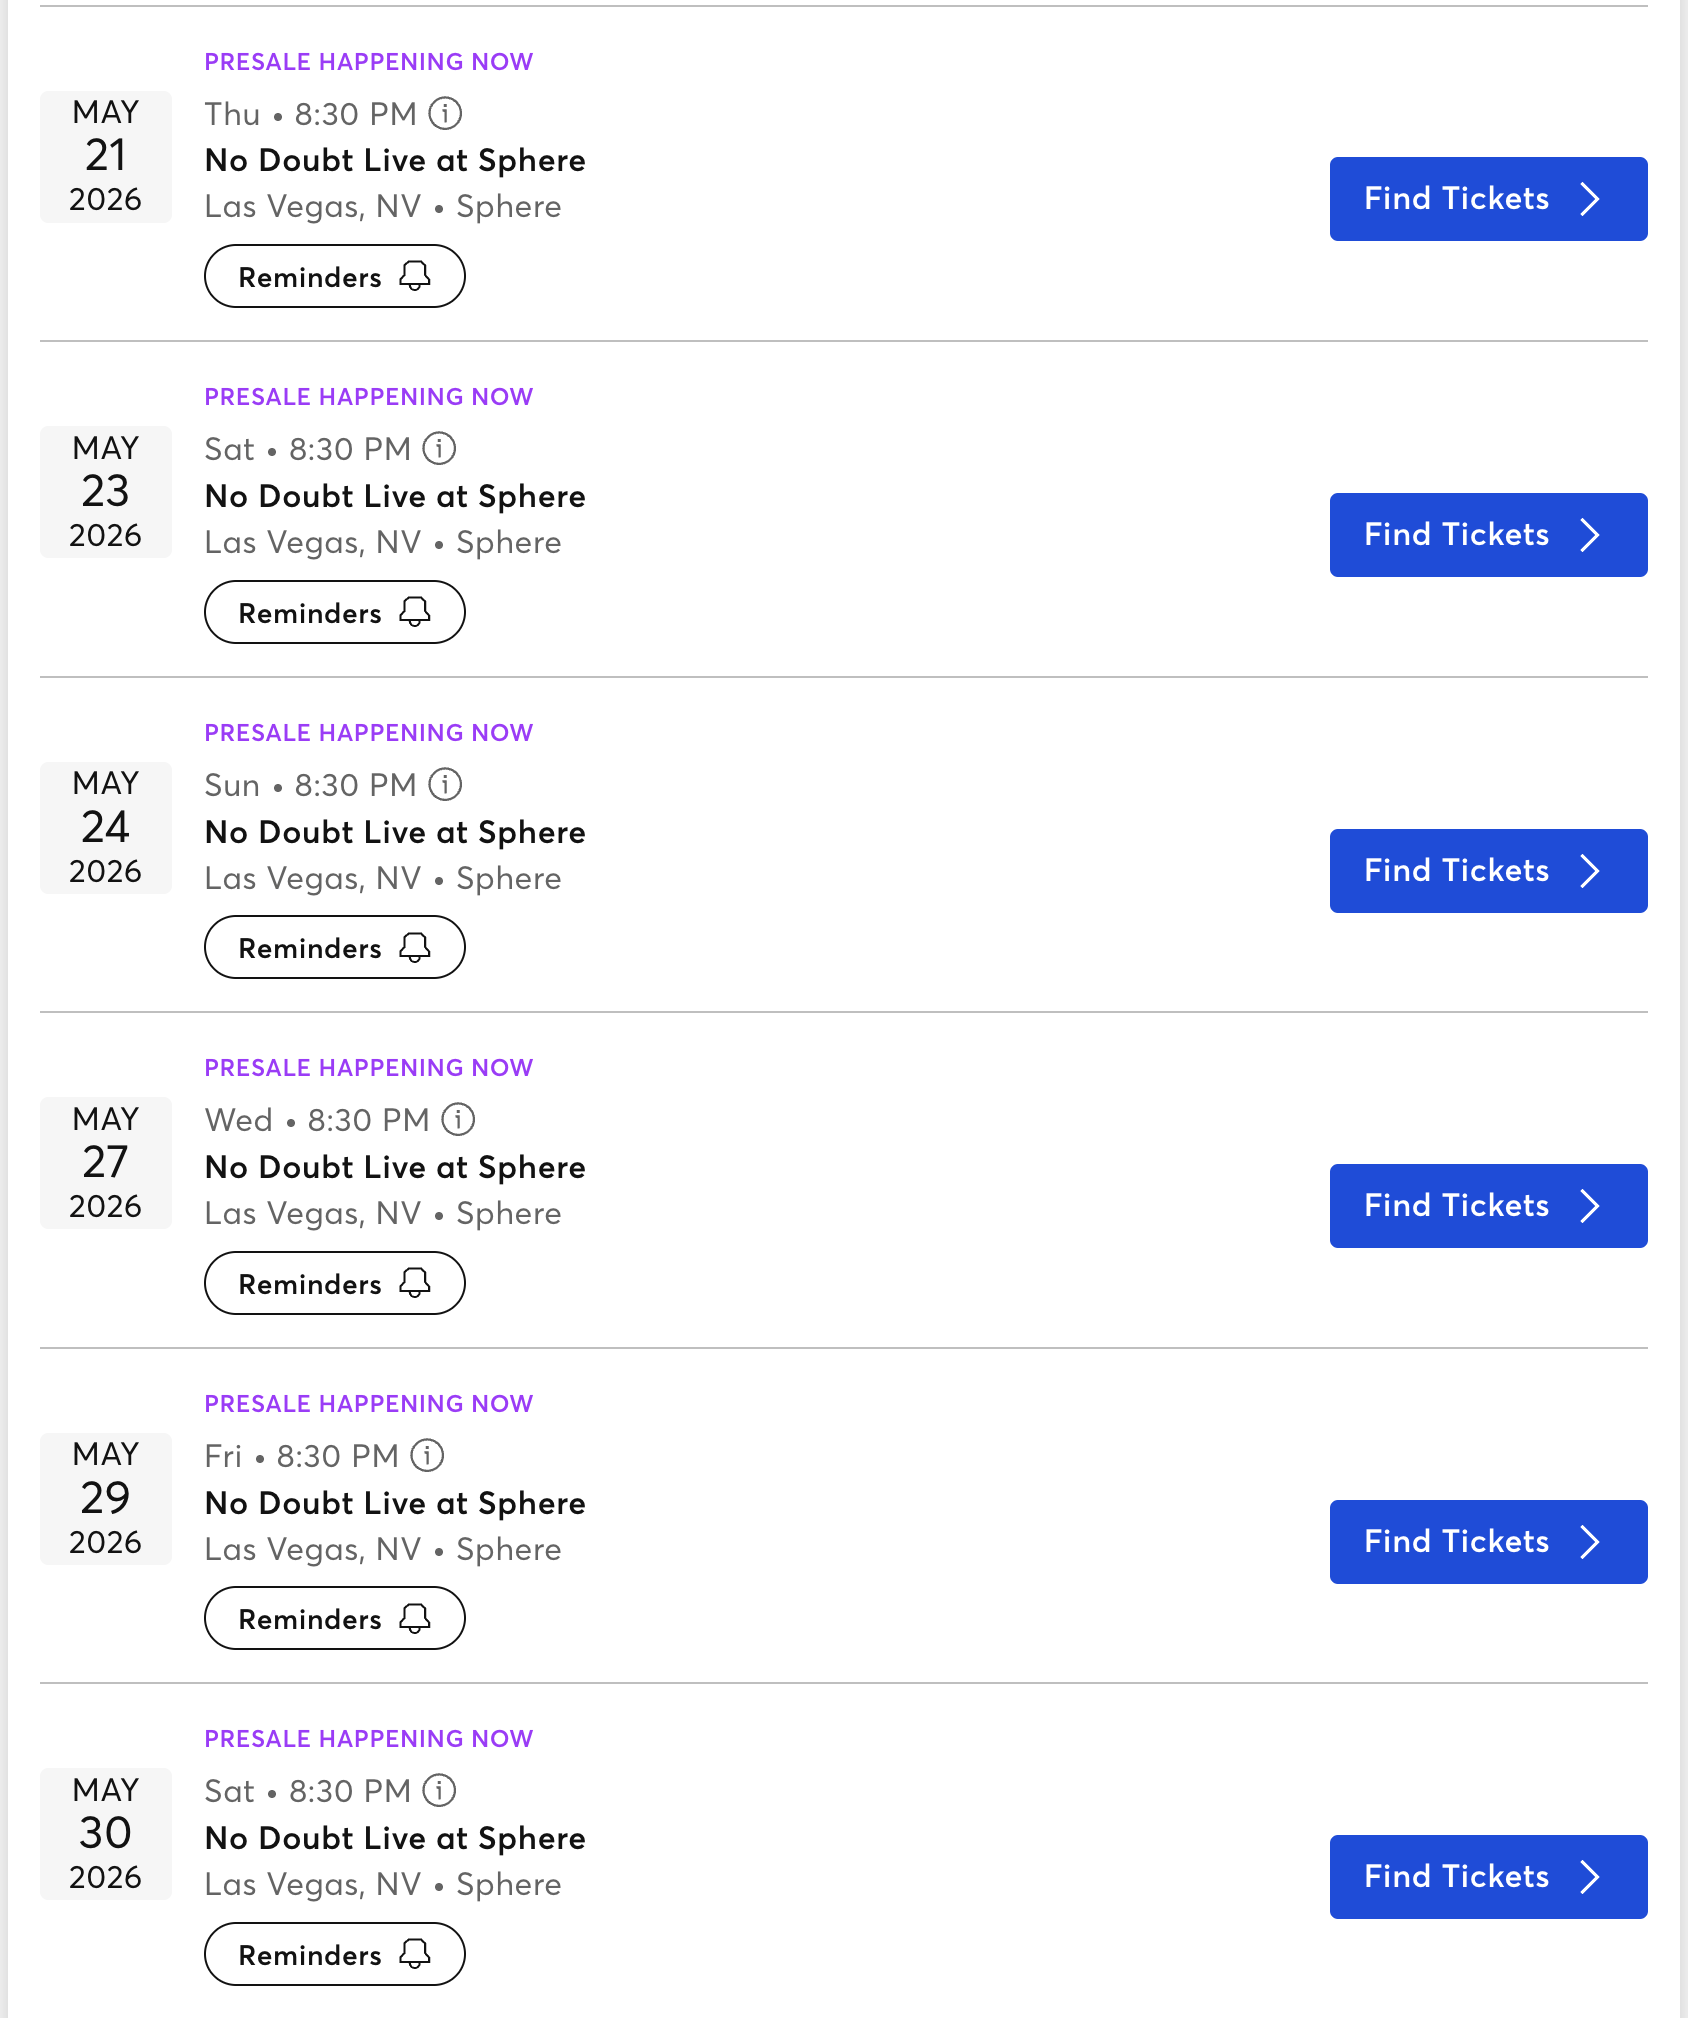Find Tickets for Friday May 29
1688x2018 pixels.
[x=1487, y=1542]
